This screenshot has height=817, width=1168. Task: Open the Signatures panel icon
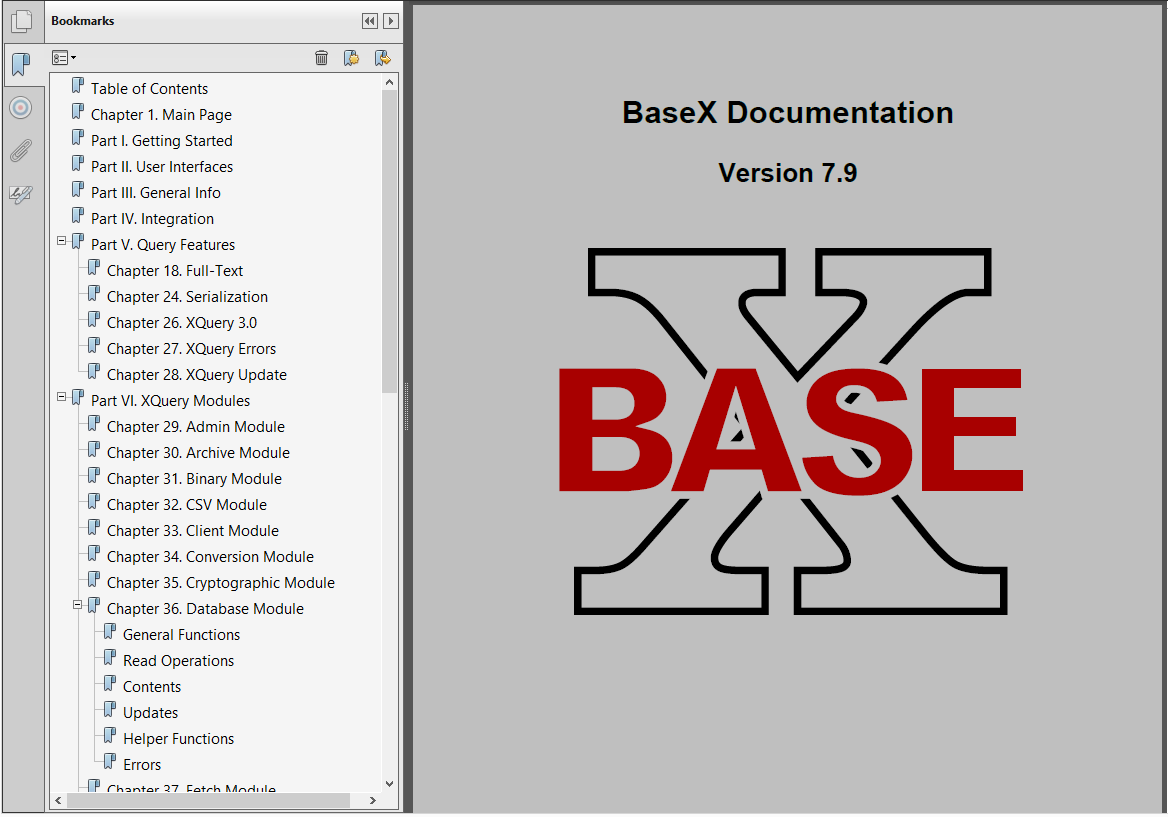21,194
